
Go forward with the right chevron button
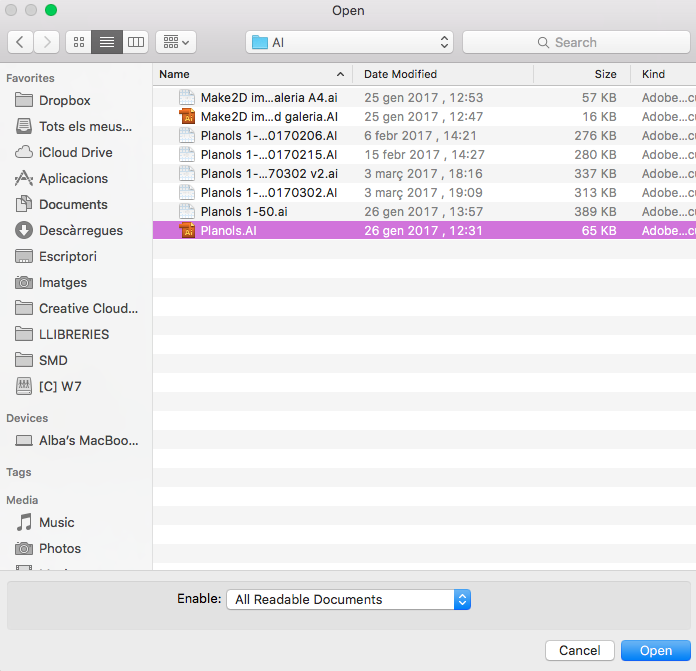47,42
